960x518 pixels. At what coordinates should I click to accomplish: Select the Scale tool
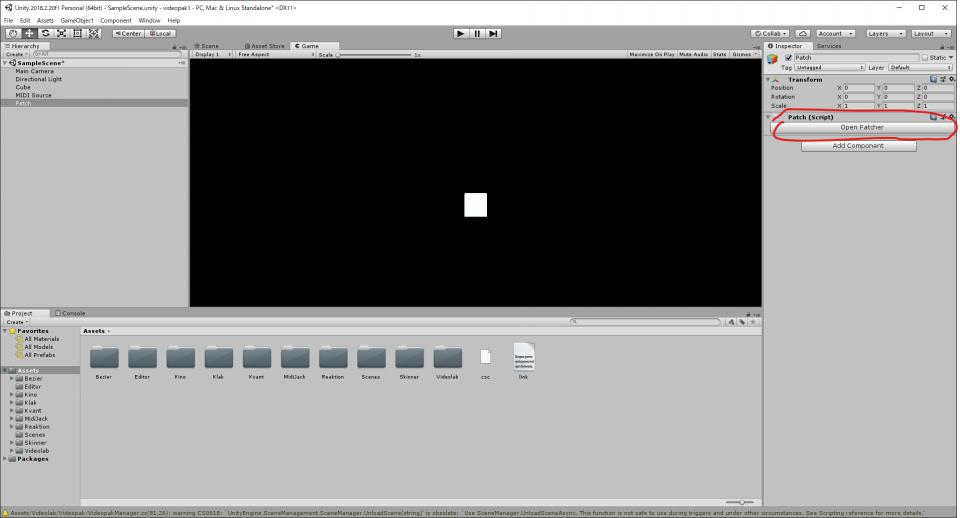tap(62, 33)
